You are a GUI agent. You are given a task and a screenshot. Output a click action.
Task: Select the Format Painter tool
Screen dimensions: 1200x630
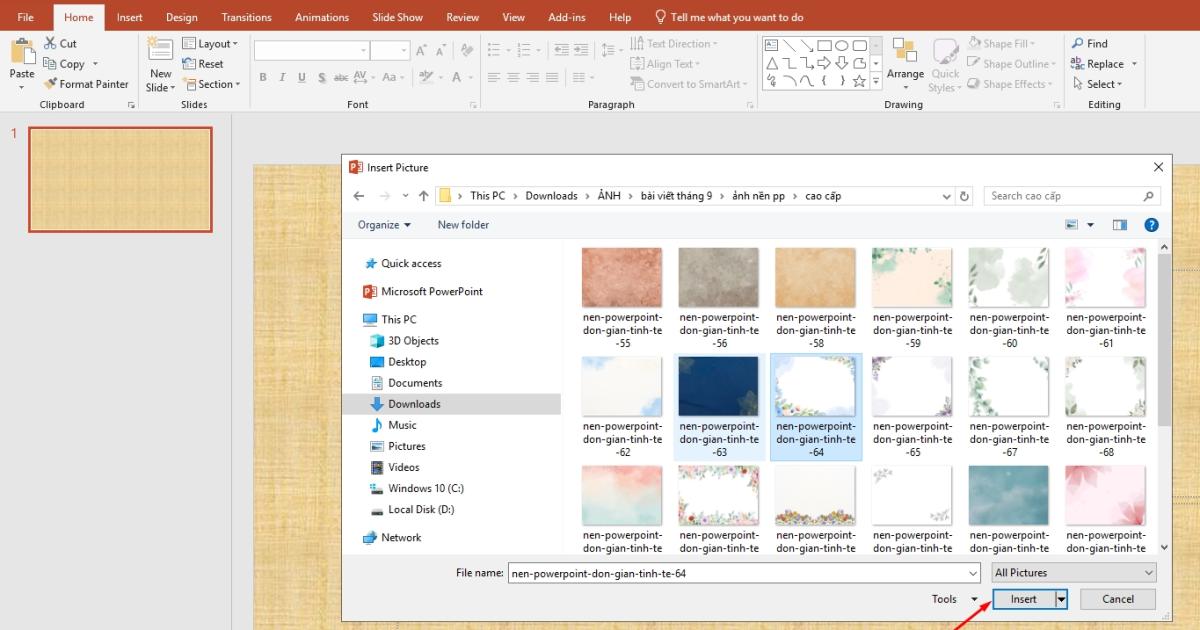click(x=86, y=84)
